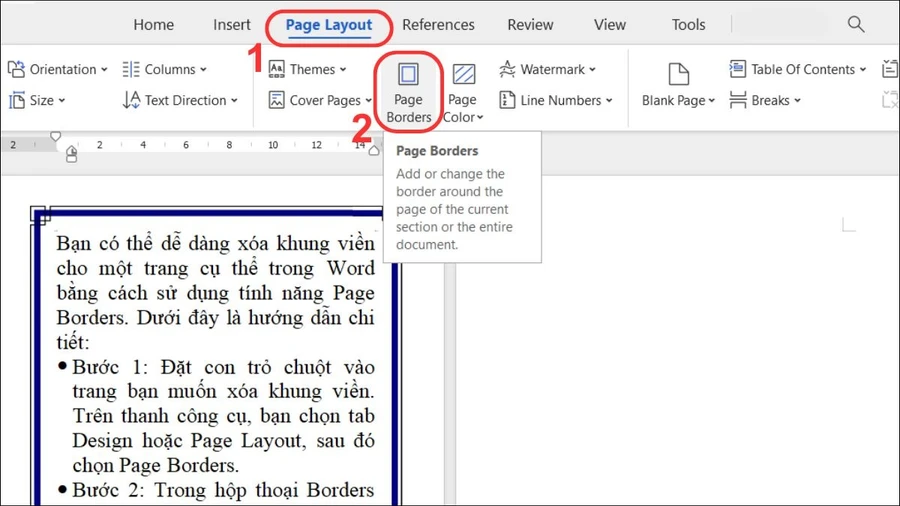This screenshot has height=506, width=900.
Task: Go to the Review tab
Action: tap(530, 25)
